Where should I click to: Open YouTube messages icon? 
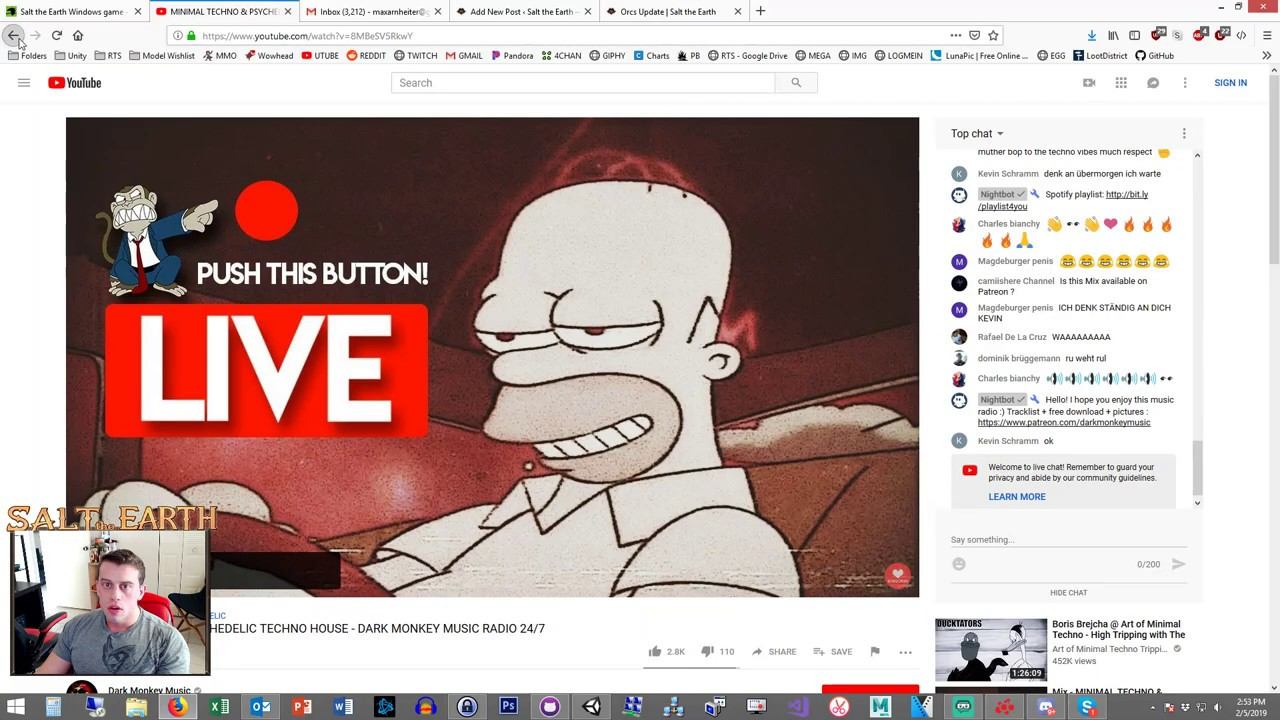pos(1153,83)
